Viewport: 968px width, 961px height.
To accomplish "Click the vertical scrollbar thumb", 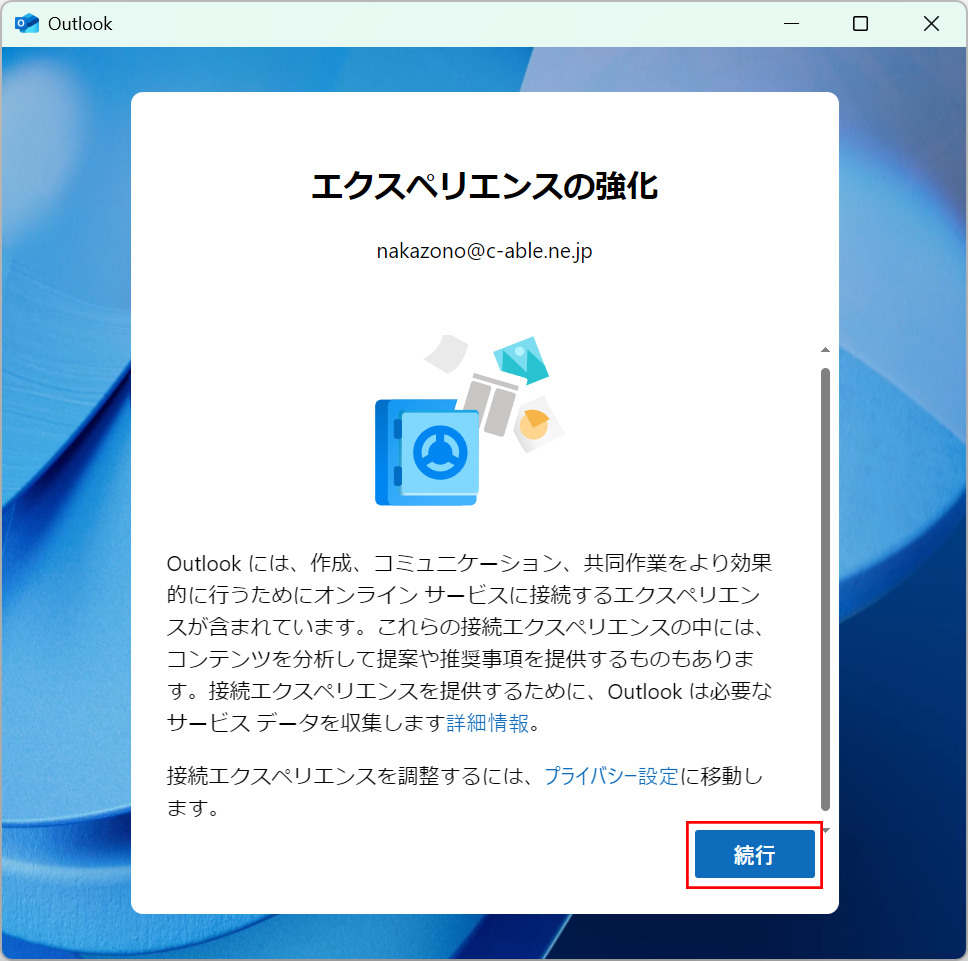I will (825, 589).
